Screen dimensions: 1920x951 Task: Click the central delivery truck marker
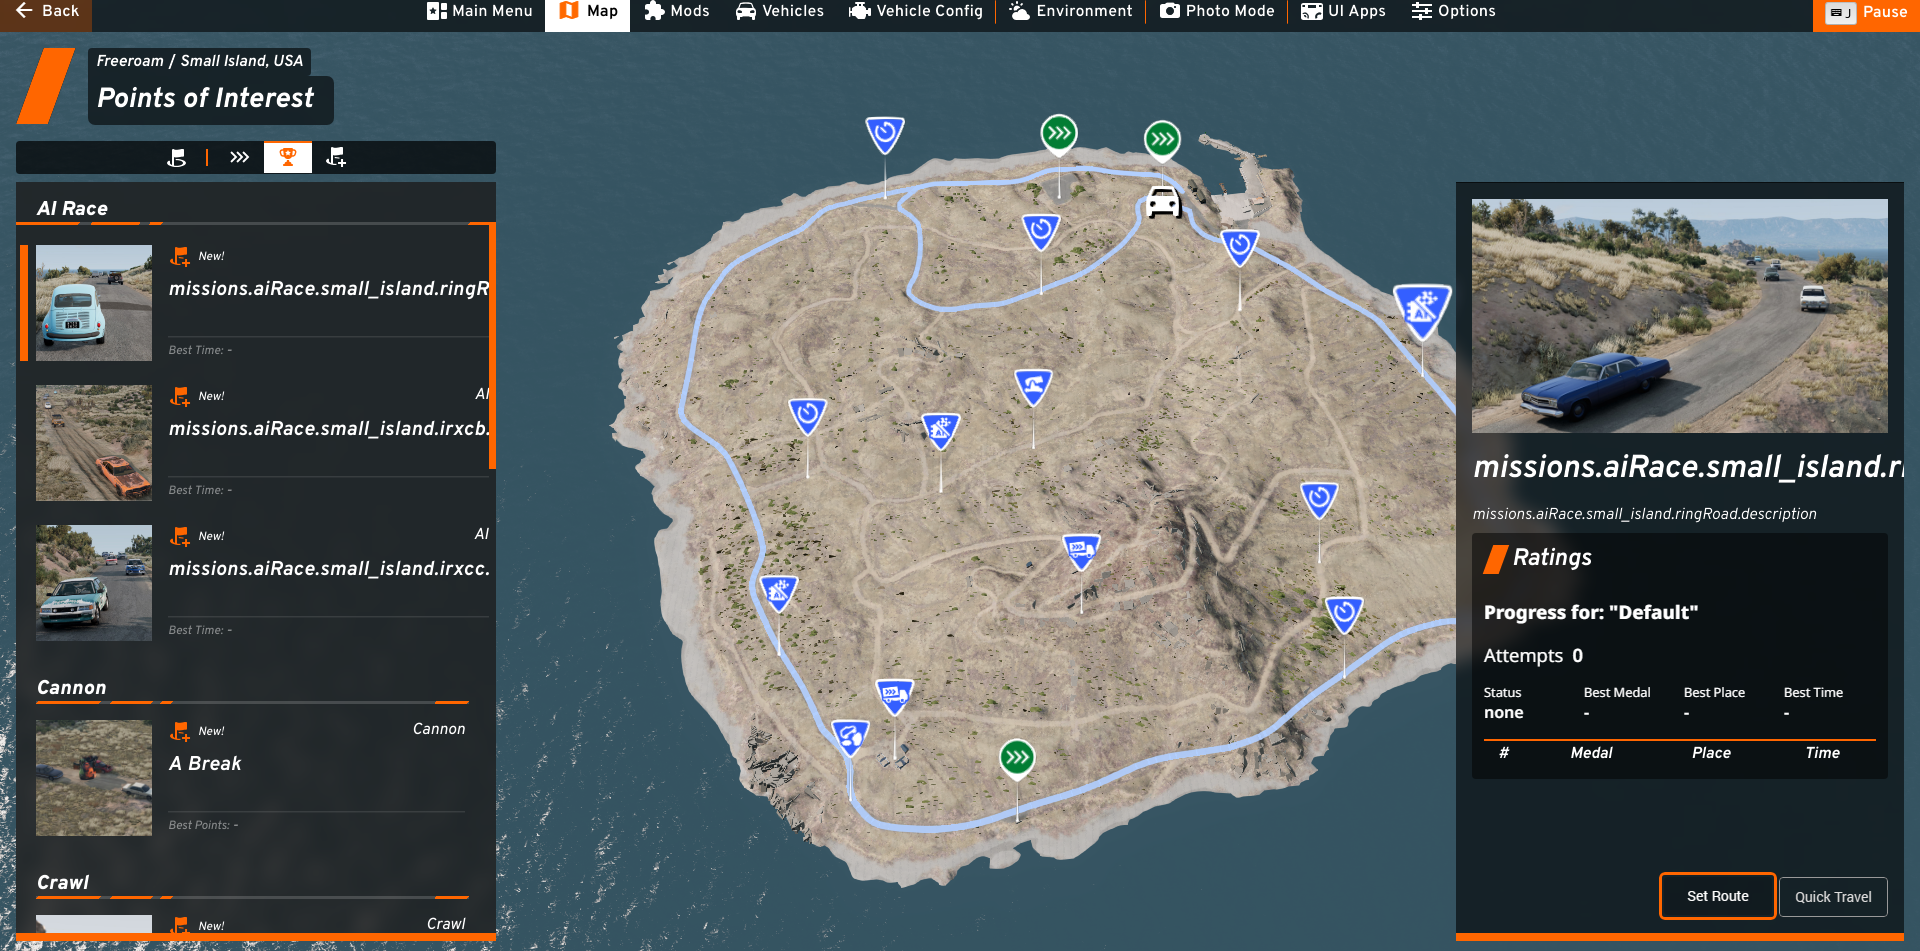coord(1081,550)
